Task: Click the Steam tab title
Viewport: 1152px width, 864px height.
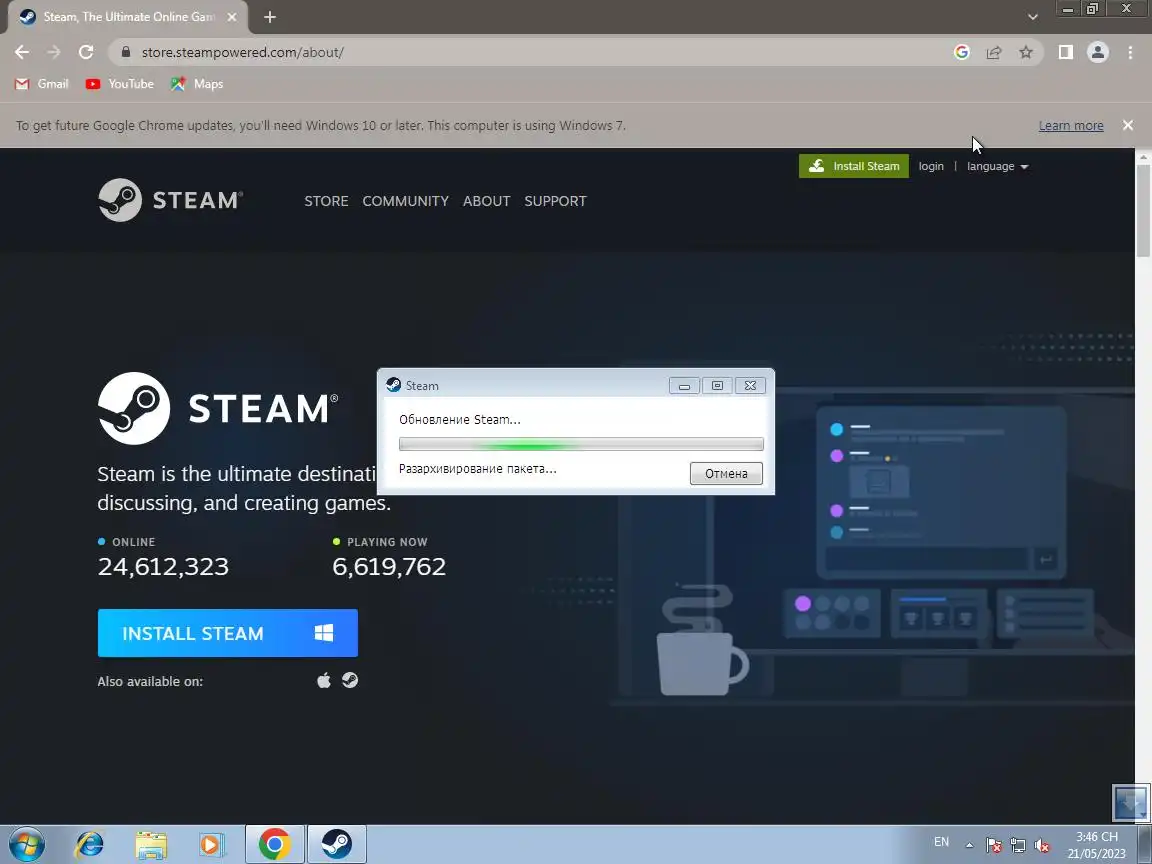Action: [129, 17]
